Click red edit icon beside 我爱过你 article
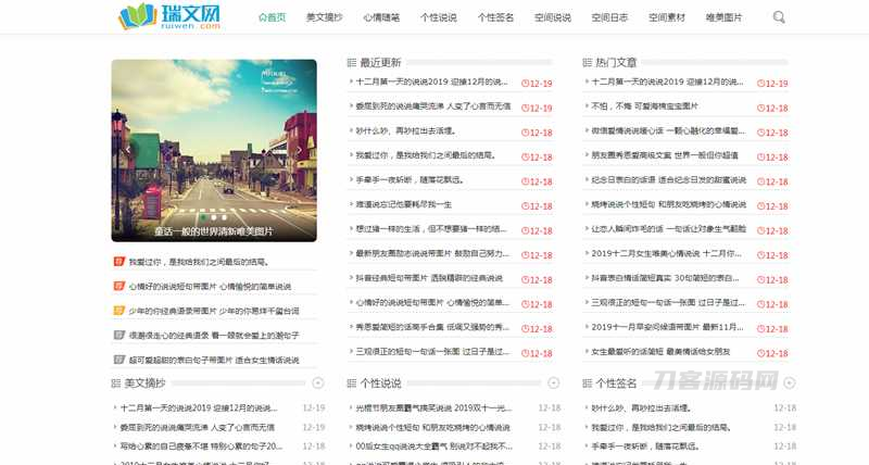The width and height of the screenshot is (869, 465). 118,262
